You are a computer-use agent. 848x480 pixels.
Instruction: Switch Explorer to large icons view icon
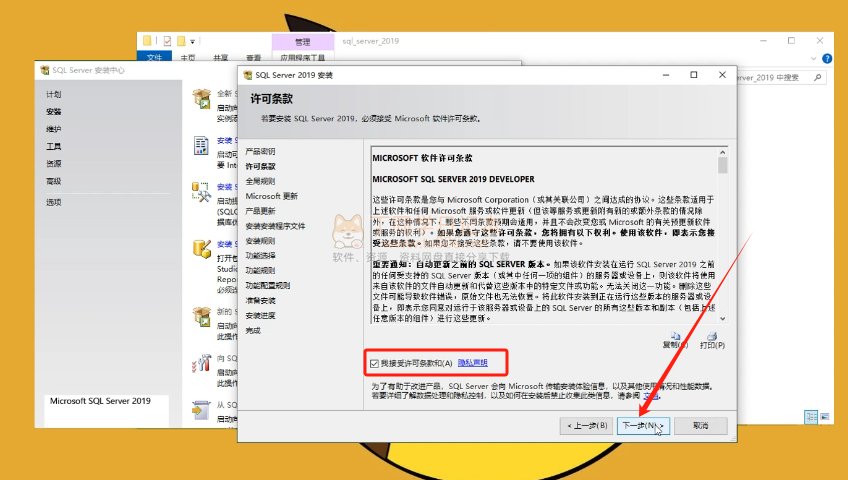(x=824, y=417)
